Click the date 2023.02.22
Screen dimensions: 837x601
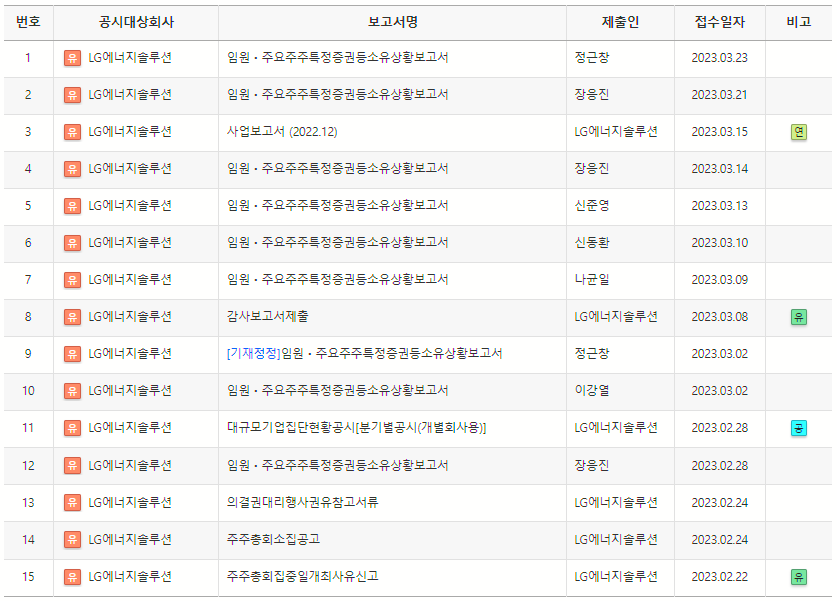[x=720, y=577]
